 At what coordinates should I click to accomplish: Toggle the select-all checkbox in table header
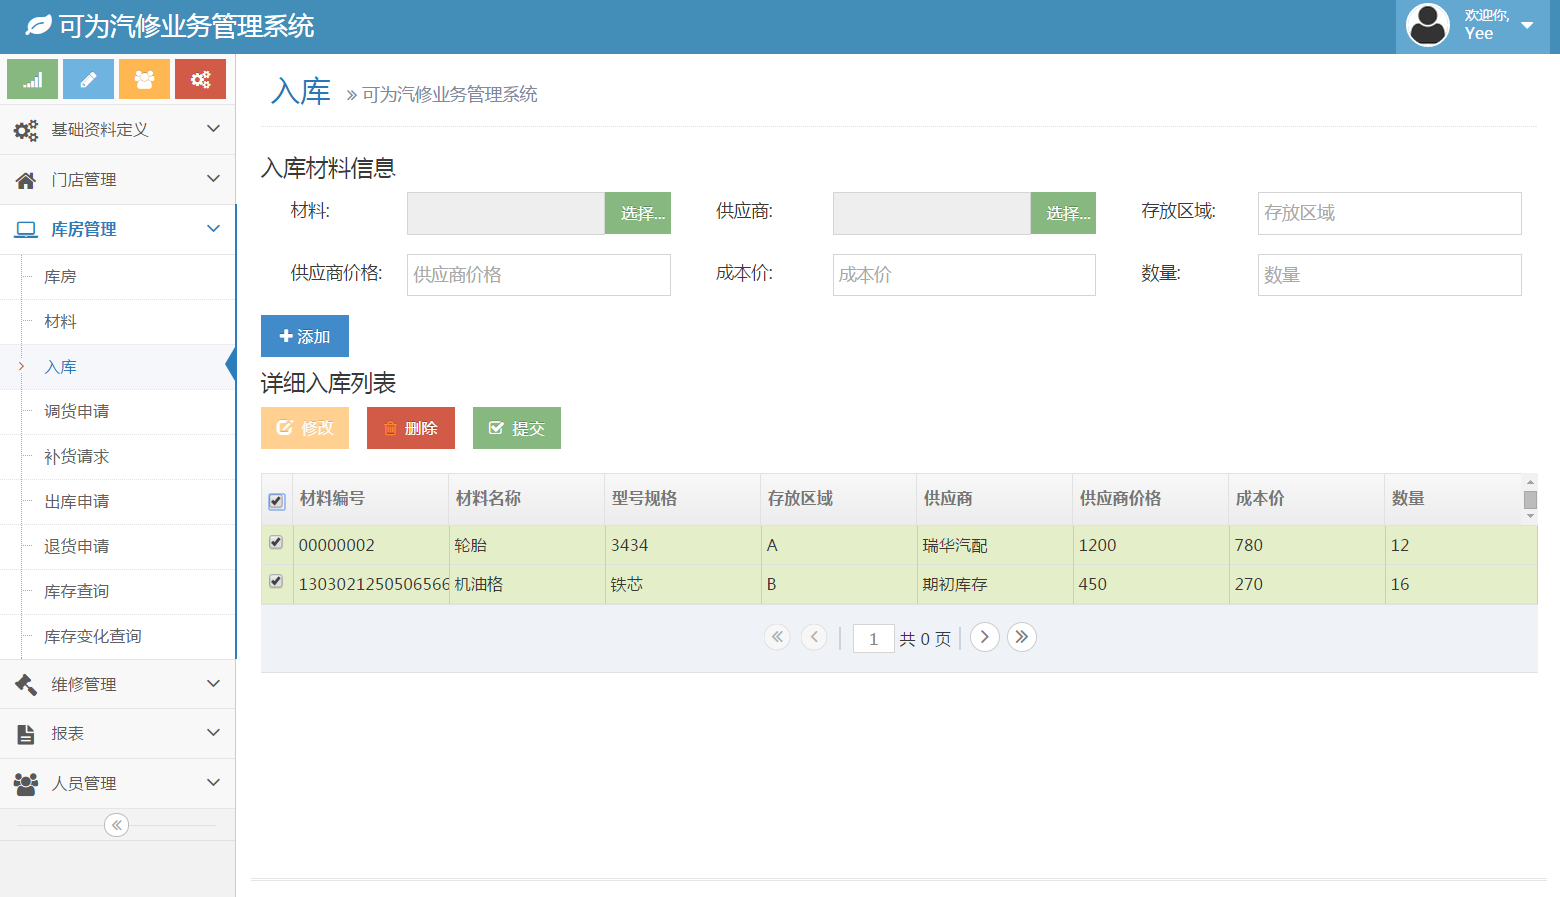(277, 501)
